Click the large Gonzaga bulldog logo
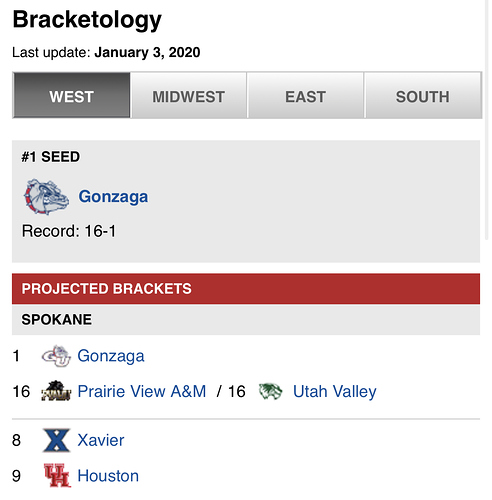492x500 pixels. [46, 197]
